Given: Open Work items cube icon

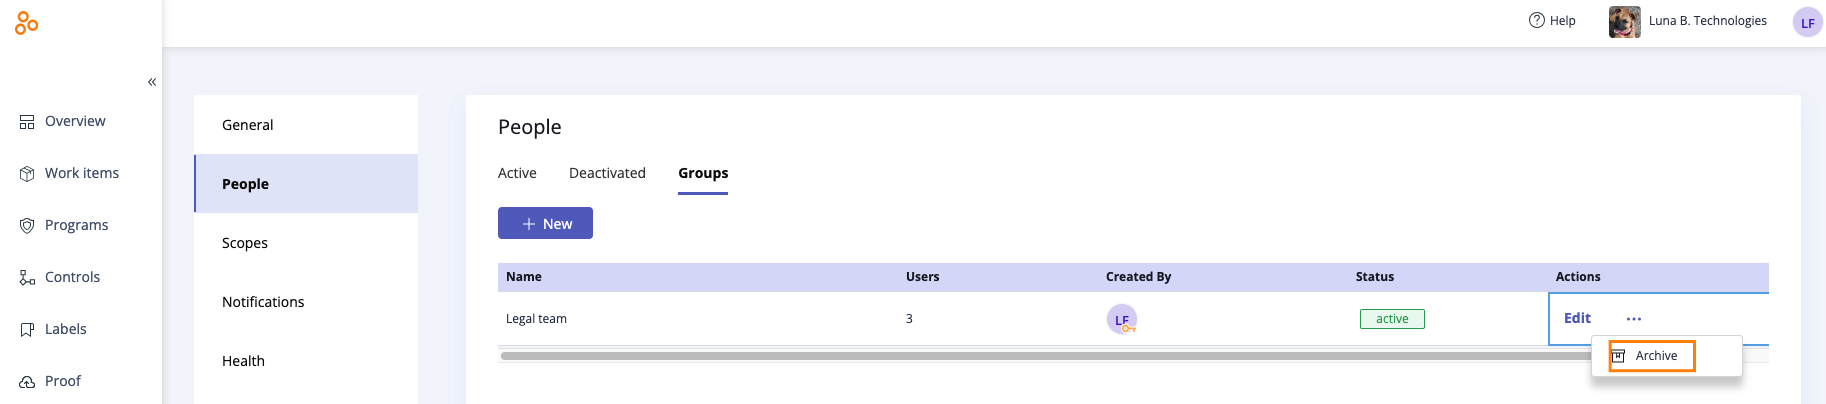Looking at the screenshot, I should click(27, 174).
